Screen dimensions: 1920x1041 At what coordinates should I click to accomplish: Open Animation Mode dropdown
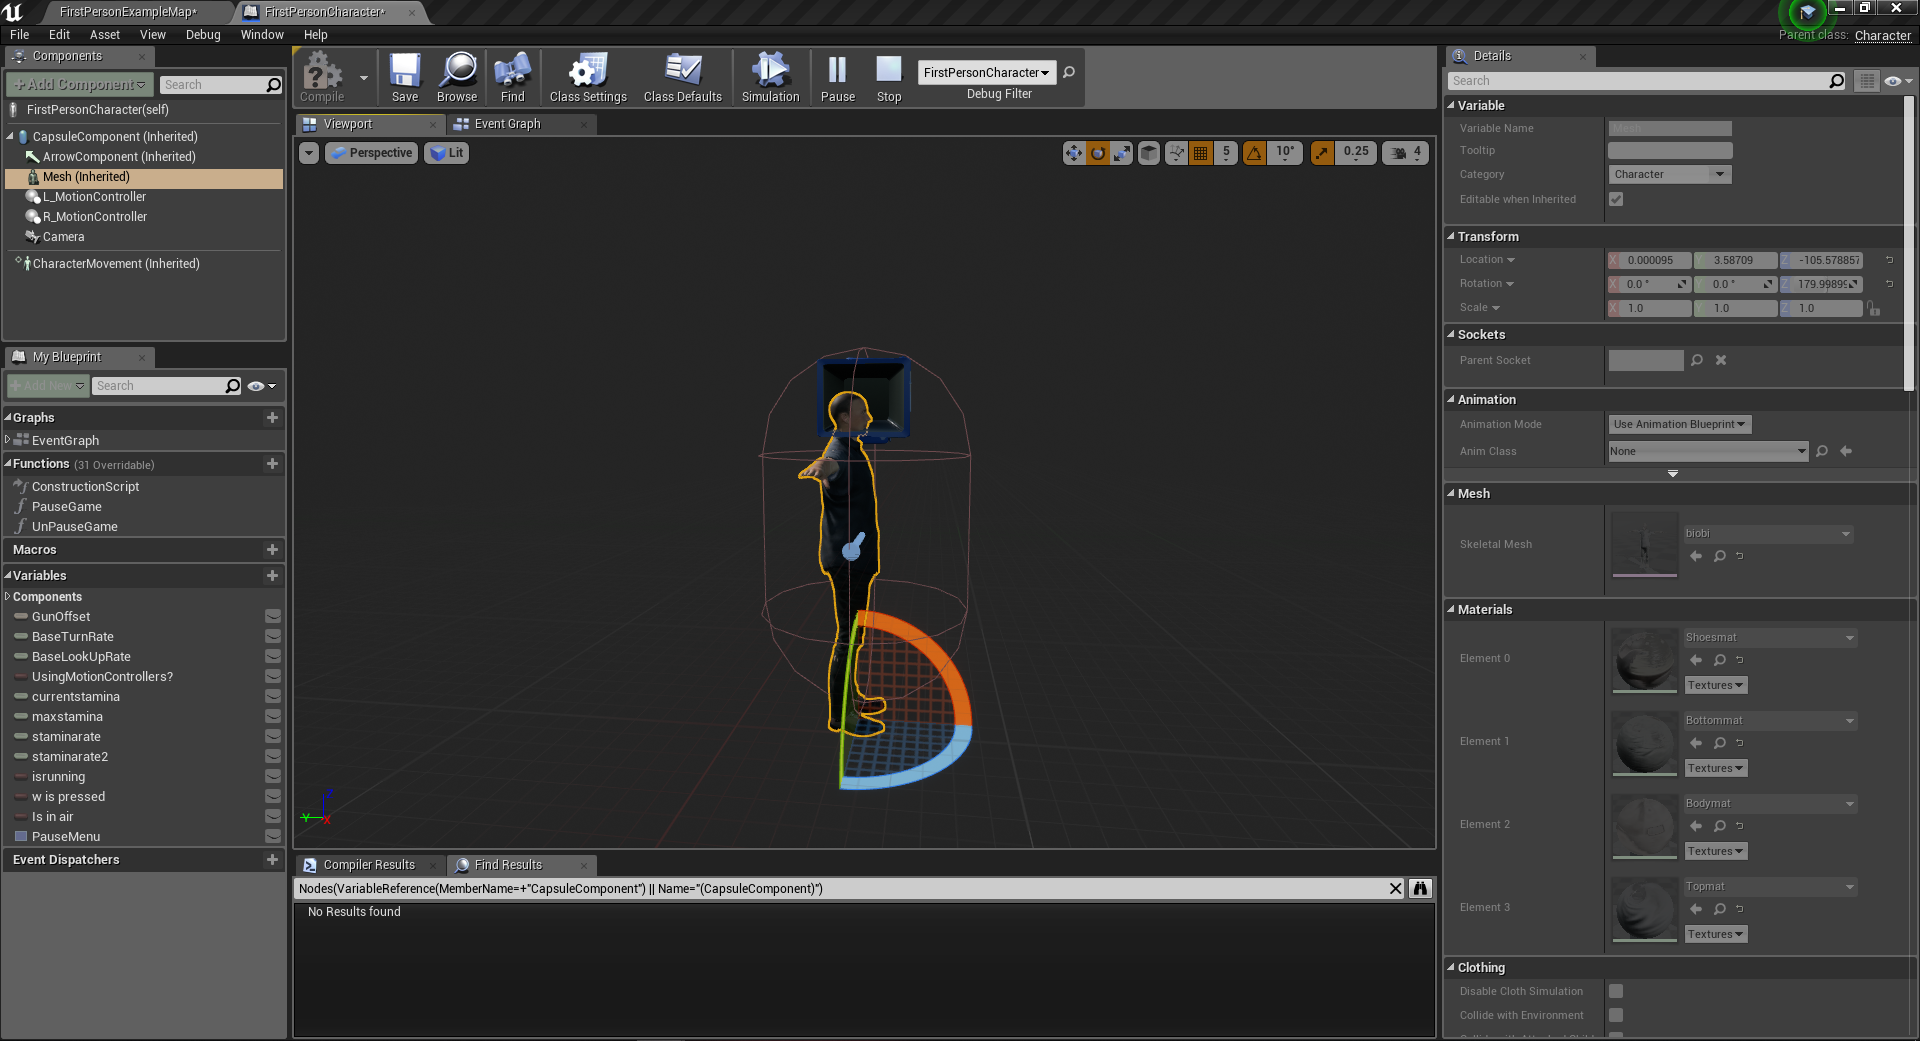[1679, 424]
